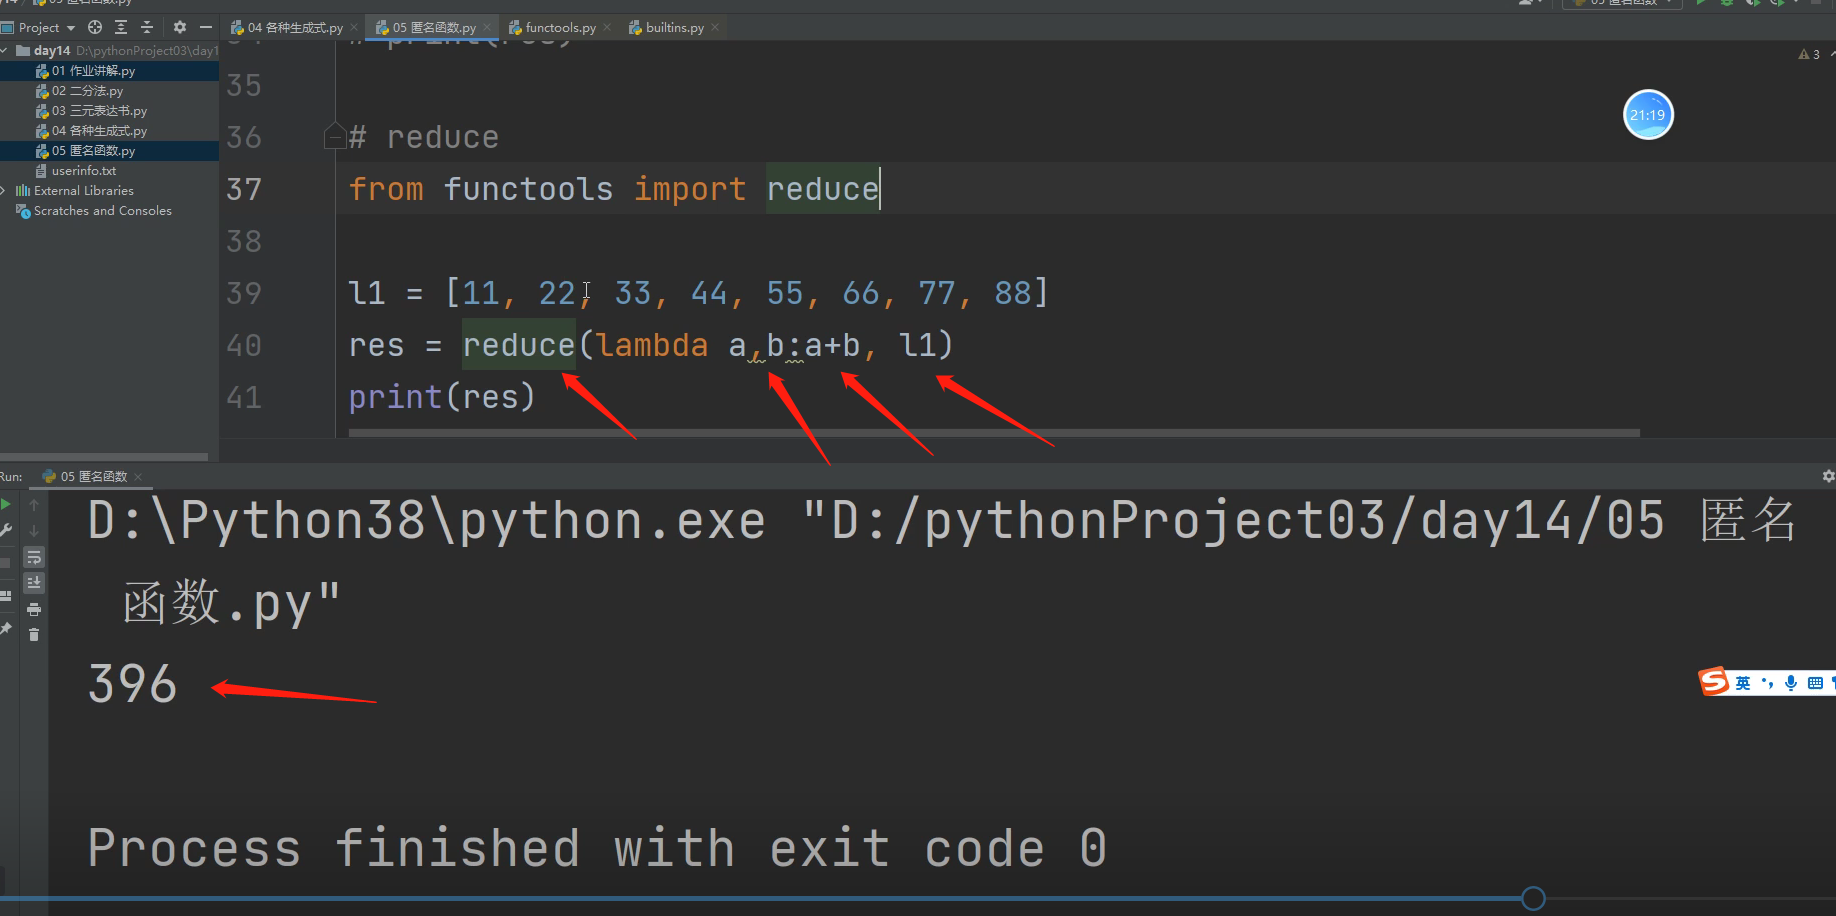Click the locate current file crosshair icon
The height and width of the screenshot is (916, 1836).
(95, 27)
